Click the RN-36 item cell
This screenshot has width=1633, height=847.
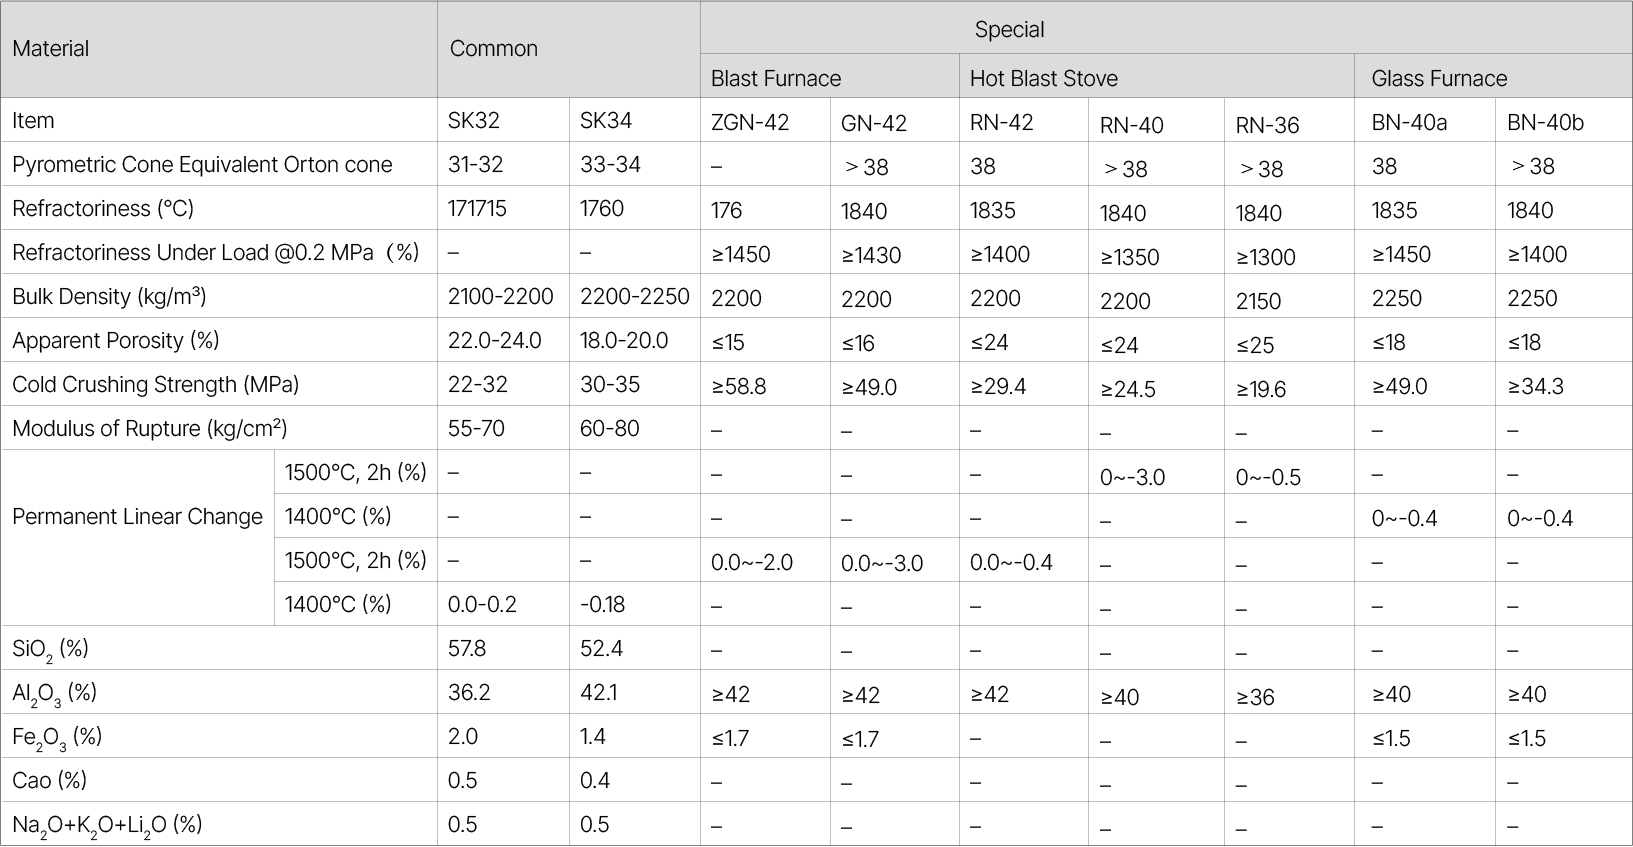1267,125
